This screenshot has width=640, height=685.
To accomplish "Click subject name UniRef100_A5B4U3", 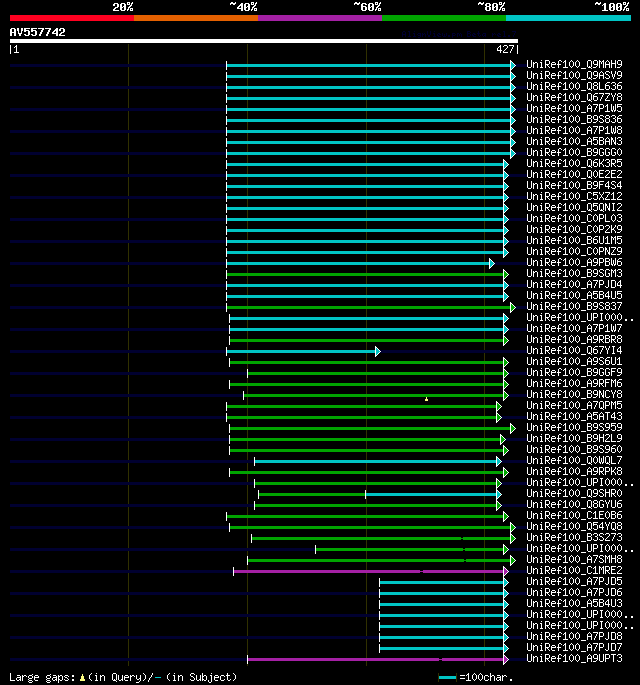I will click(574, 603).
